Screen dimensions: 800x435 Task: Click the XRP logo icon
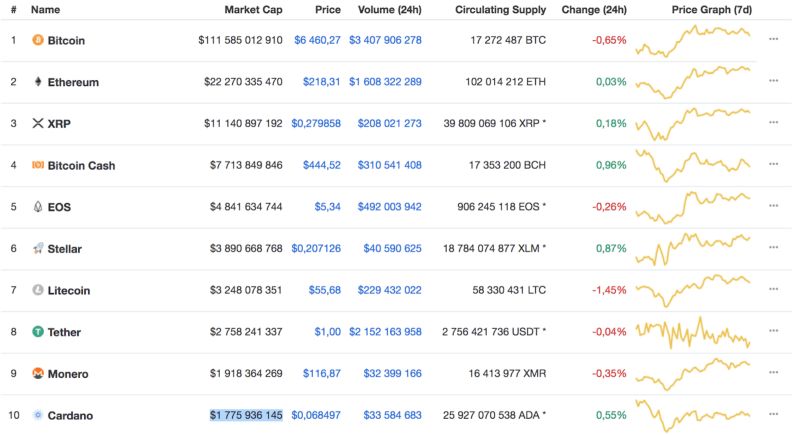[38, 124]
